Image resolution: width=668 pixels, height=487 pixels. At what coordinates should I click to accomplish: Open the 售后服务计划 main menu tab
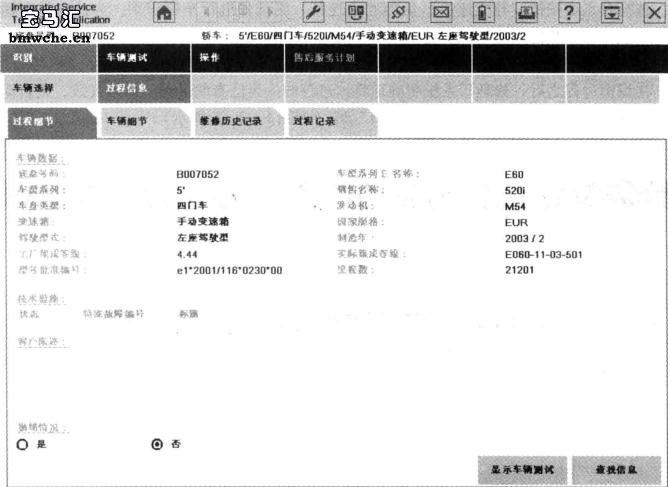coord(331,58)
